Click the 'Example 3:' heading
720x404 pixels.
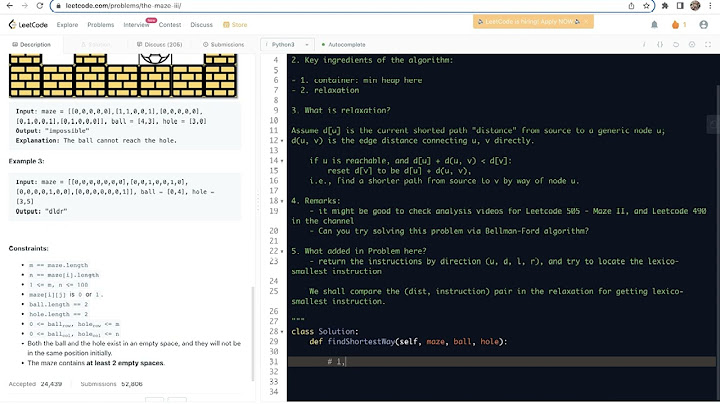click(27, 161)
